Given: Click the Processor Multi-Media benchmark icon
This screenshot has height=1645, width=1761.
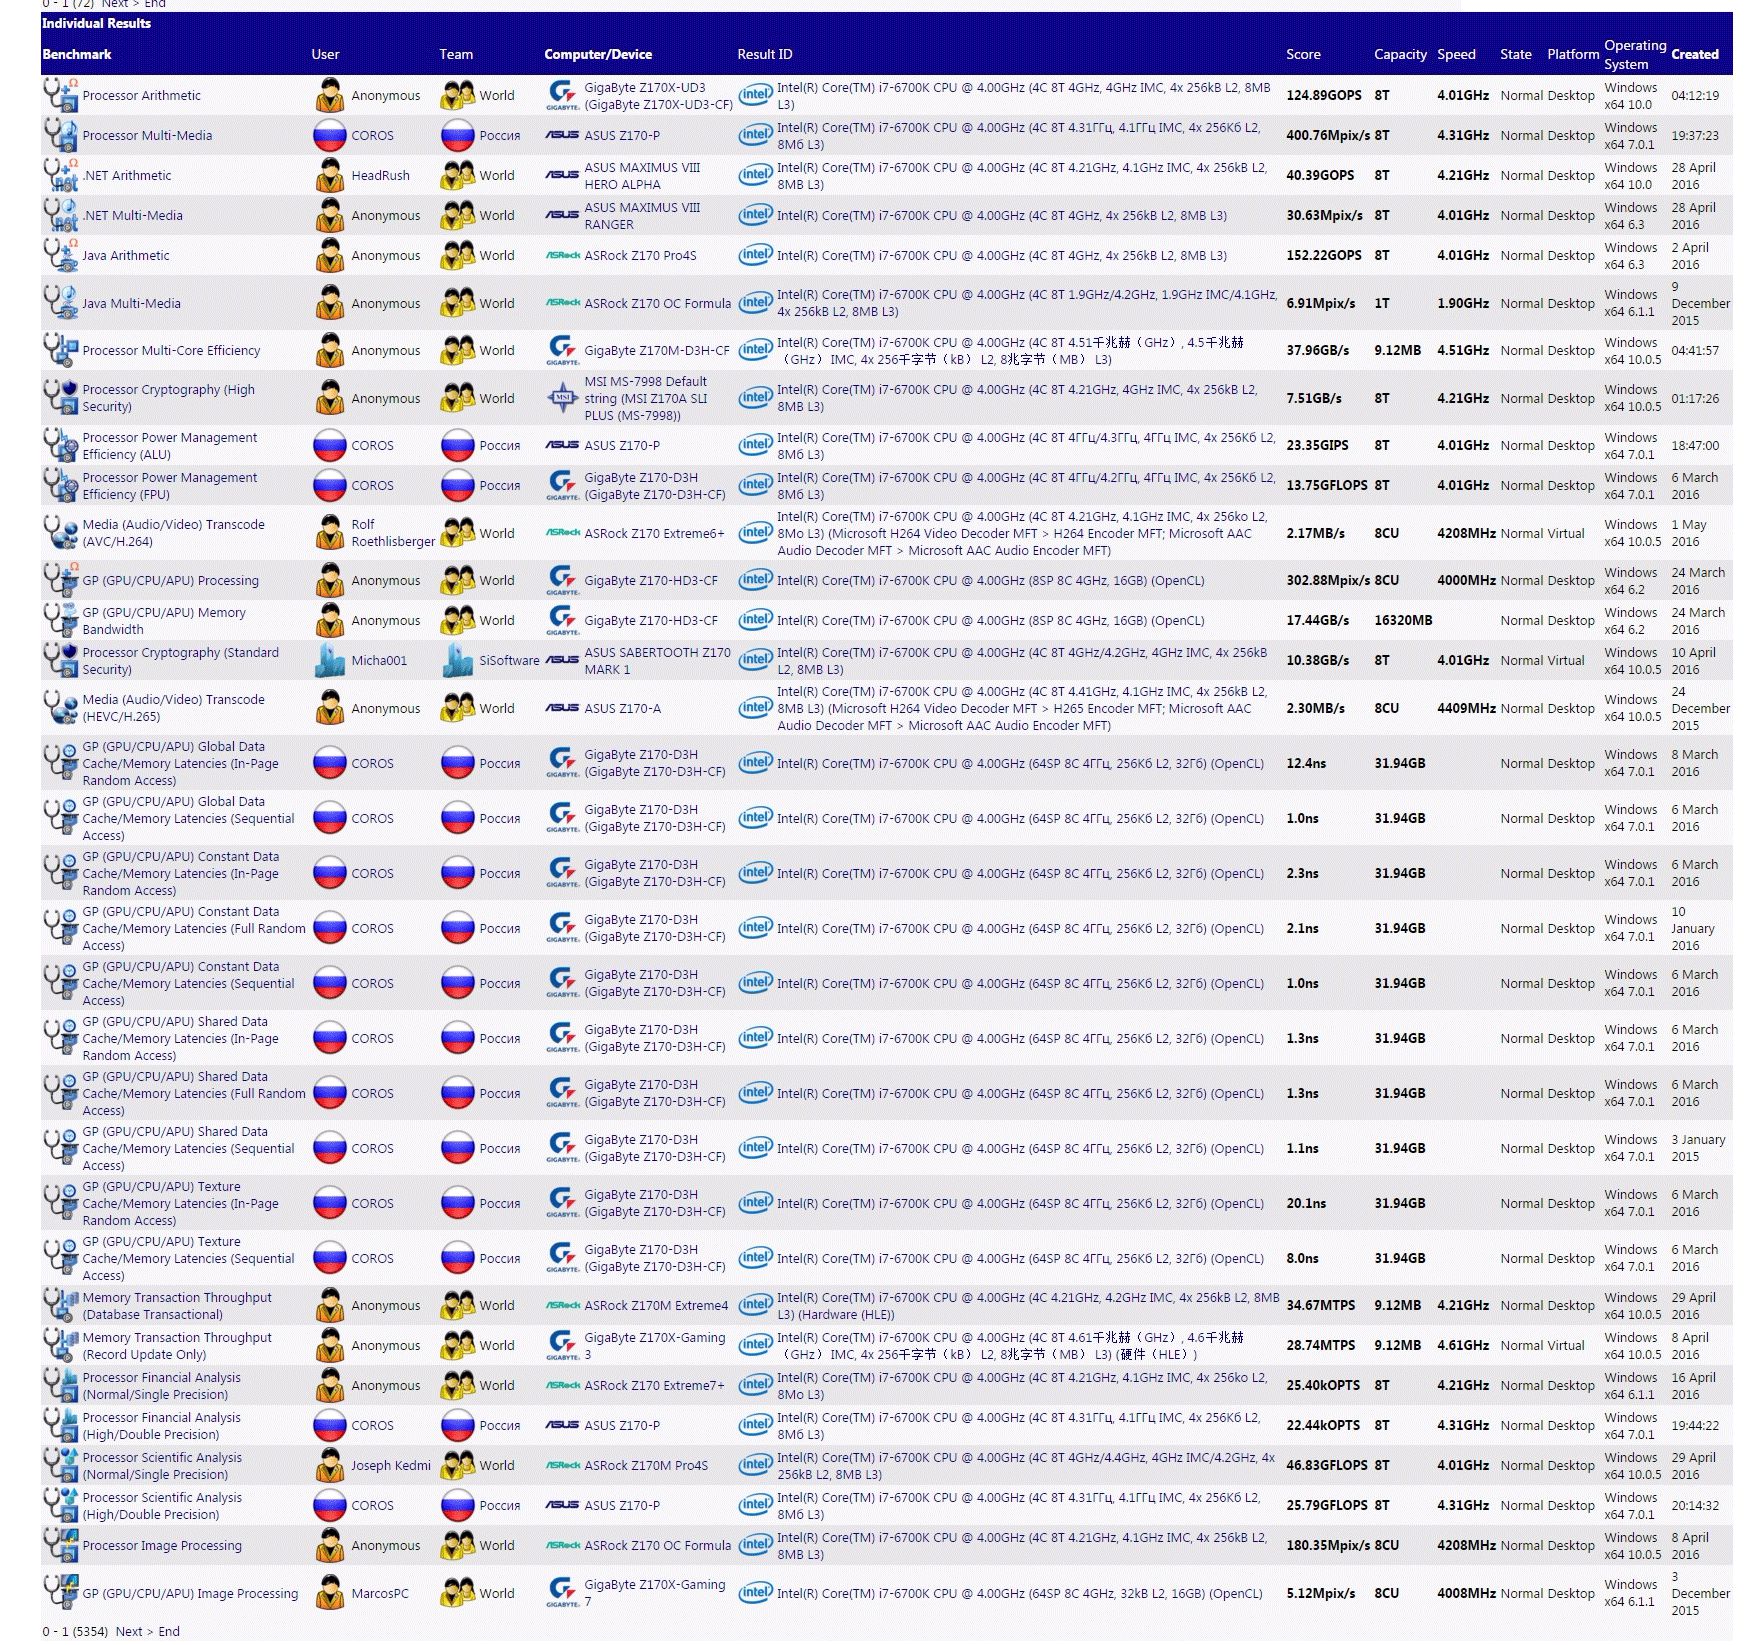Looking at the screenshot, I should tap(60, 135).
